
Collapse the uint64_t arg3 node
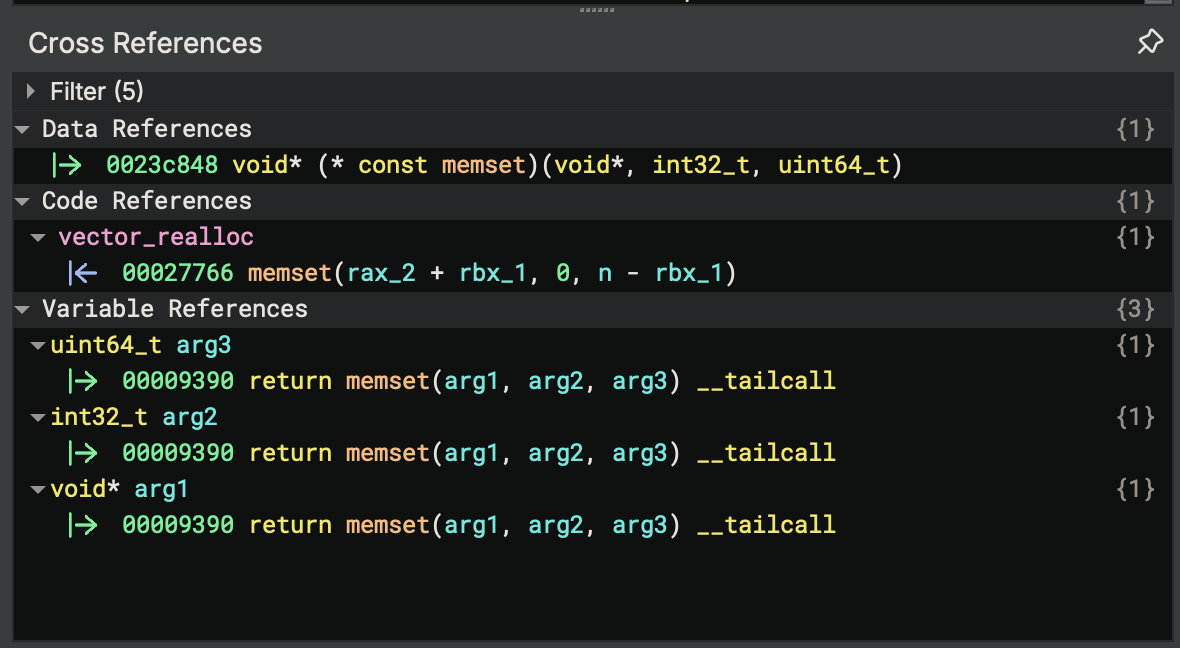pos(38,345)
